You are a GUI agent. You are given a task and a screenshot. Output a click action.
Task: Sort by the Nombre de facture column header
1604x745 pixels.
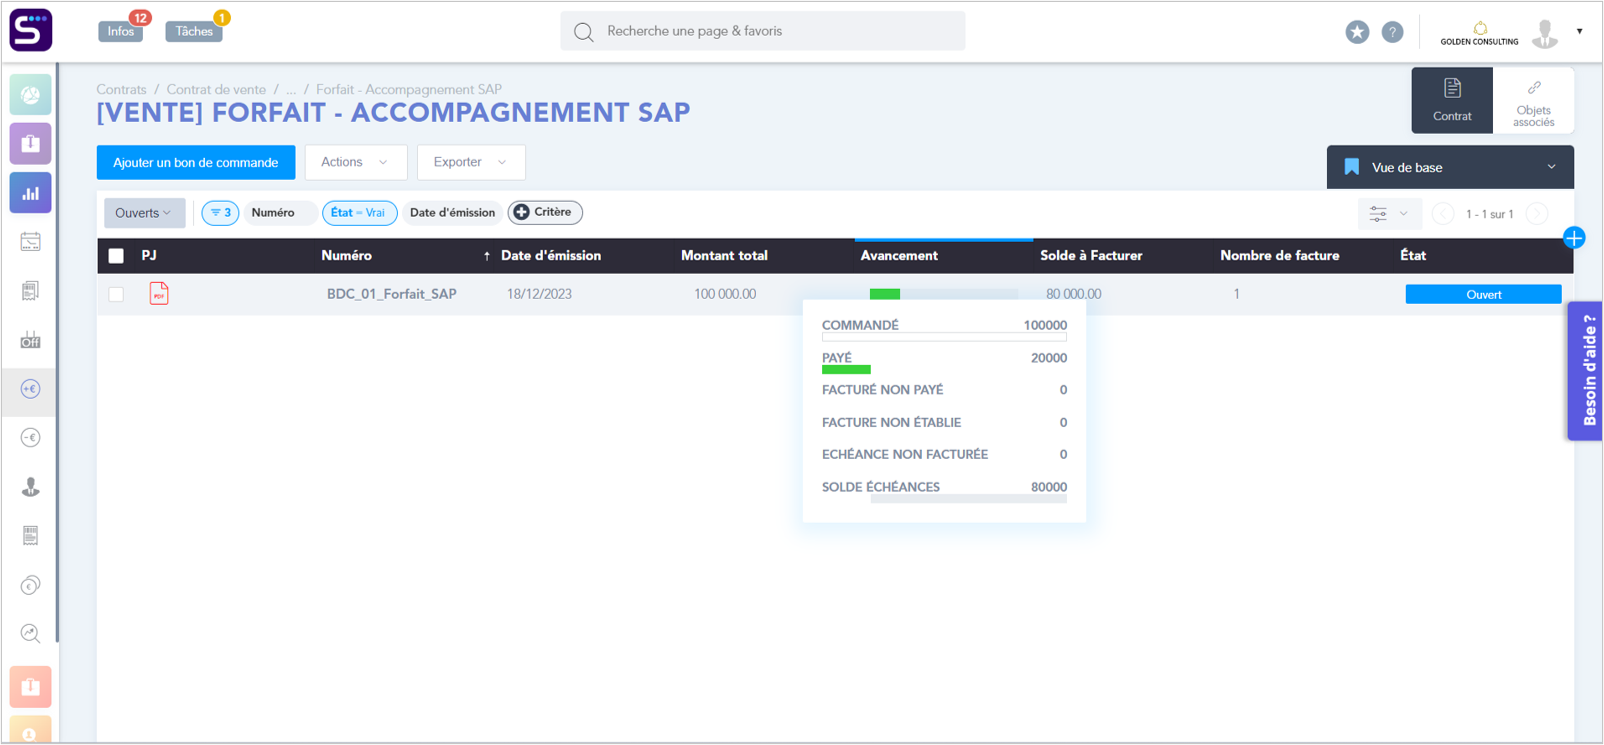point(1279,256)
